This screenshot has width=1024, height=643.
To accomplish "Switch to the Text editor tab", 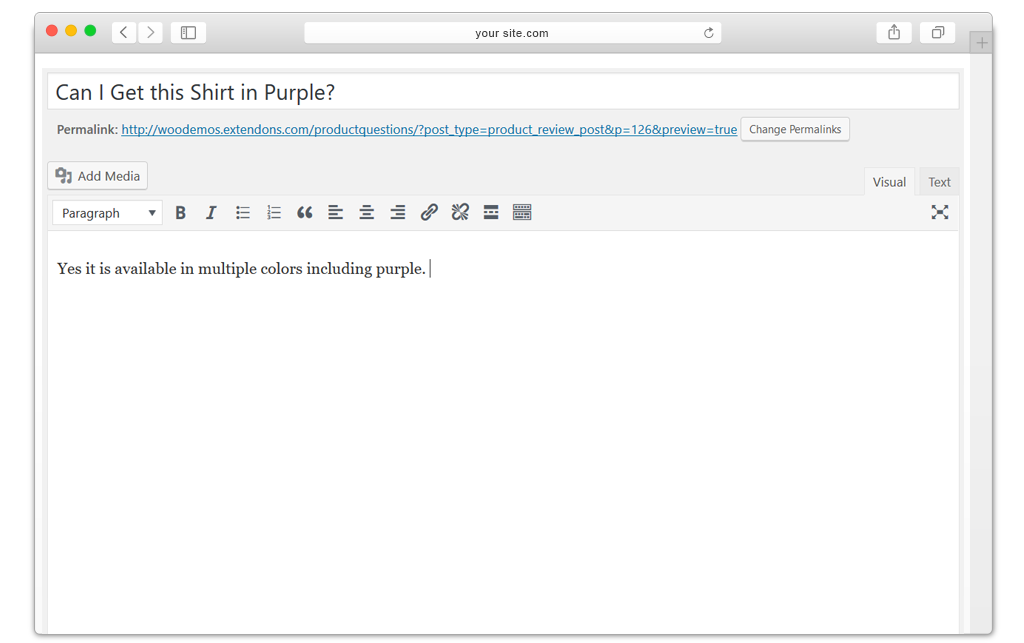I will [x=939, y=181].
